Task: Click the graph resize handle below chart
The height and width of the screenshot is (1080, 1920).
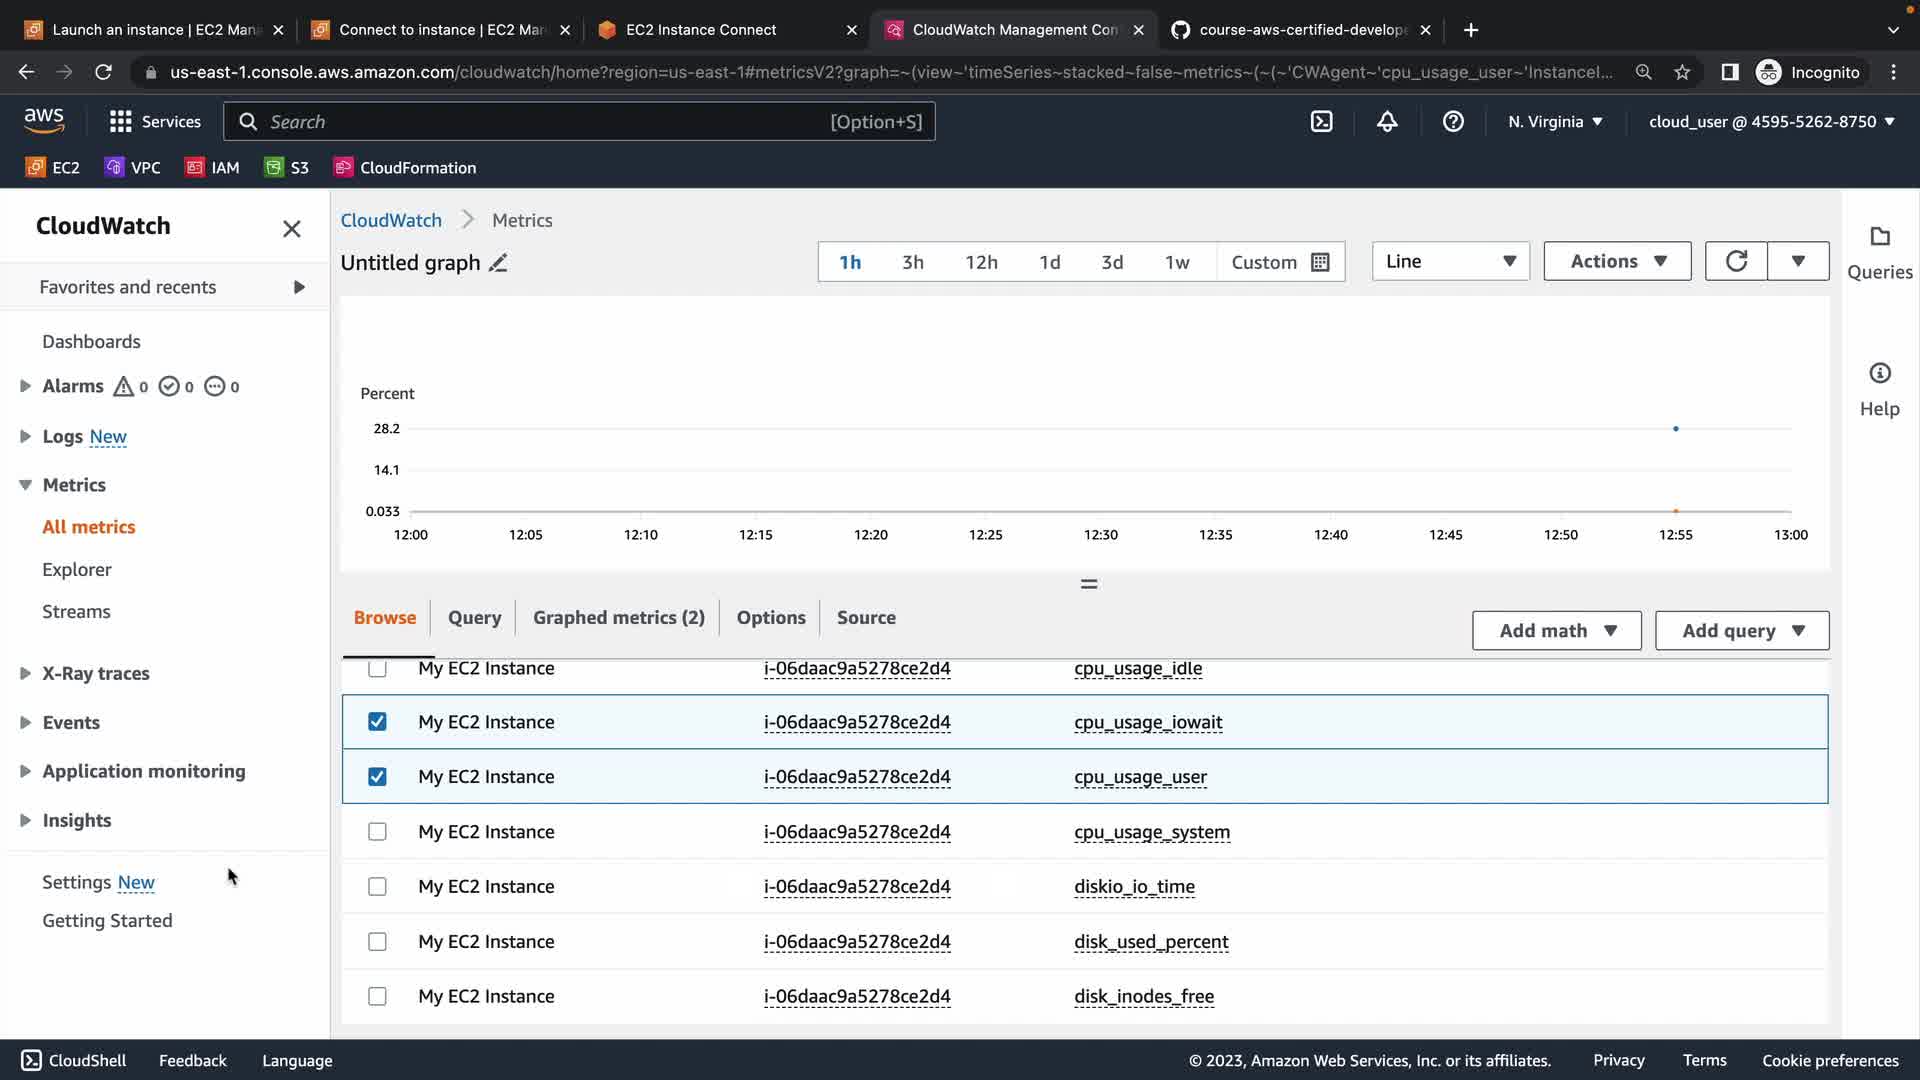Action: point(1089,584)
